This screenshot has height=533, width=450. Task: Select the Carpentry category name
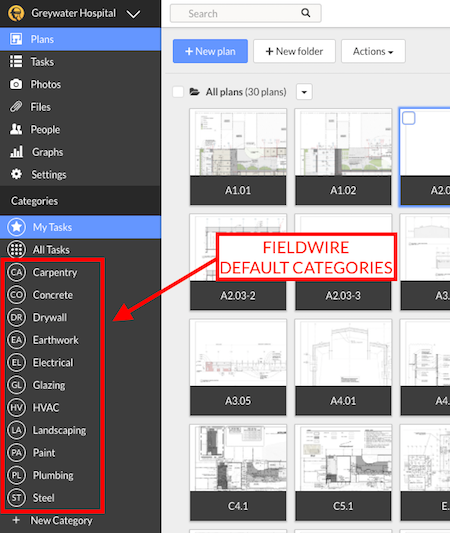[55, 273]
